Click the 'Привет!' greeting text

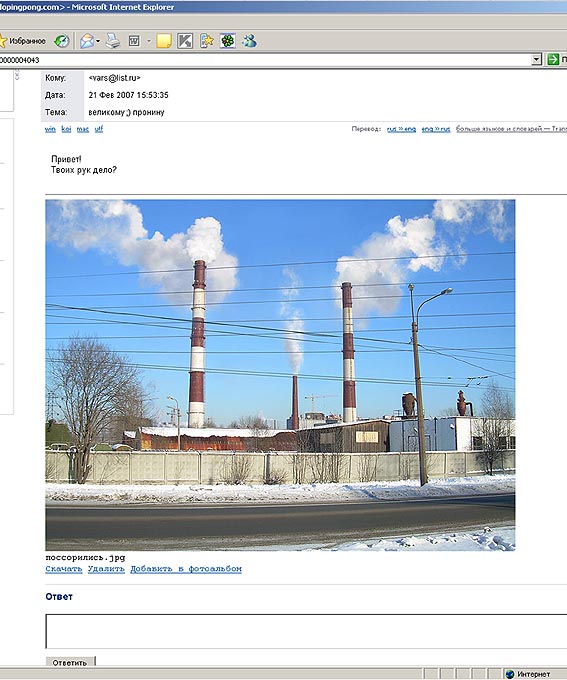[x=66, y=159]
